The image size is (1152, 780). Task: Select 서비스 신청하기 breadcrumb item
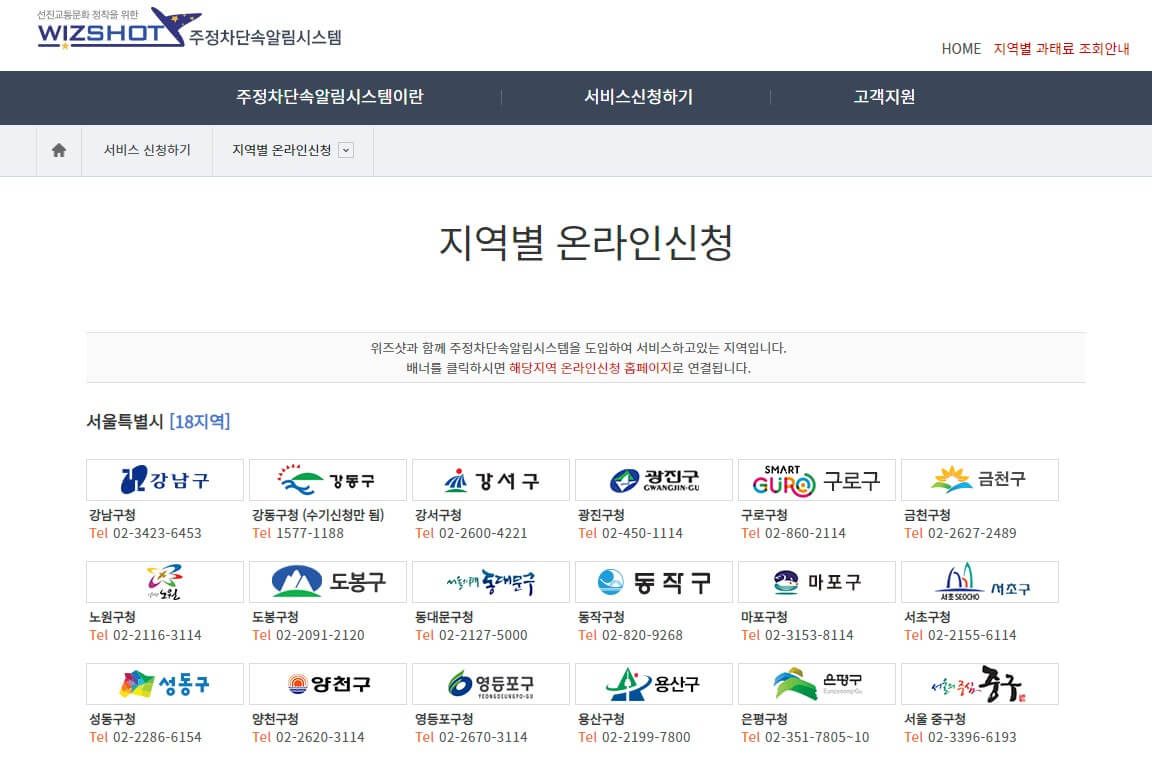tap(147, 150)
